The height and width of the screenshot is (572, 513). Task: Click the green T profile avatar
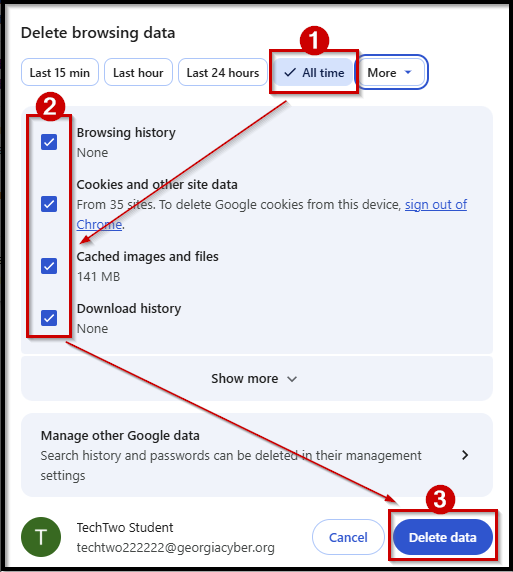point(41,537)
